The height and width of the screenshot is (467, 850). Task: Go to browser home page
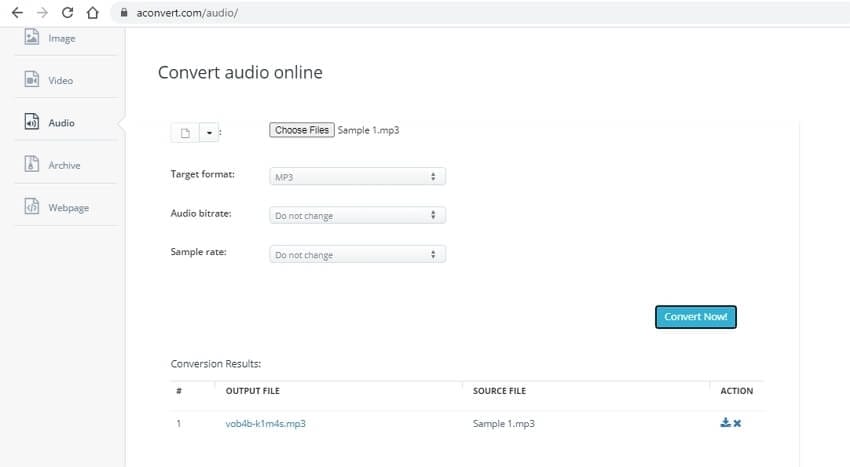tap(93, 13)
